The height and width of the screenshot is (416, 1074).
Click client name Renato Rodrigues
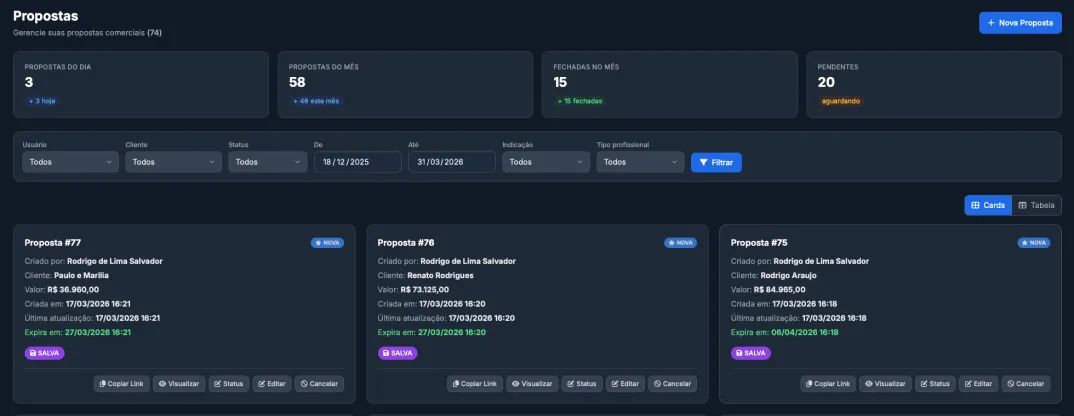coord(440,276)
